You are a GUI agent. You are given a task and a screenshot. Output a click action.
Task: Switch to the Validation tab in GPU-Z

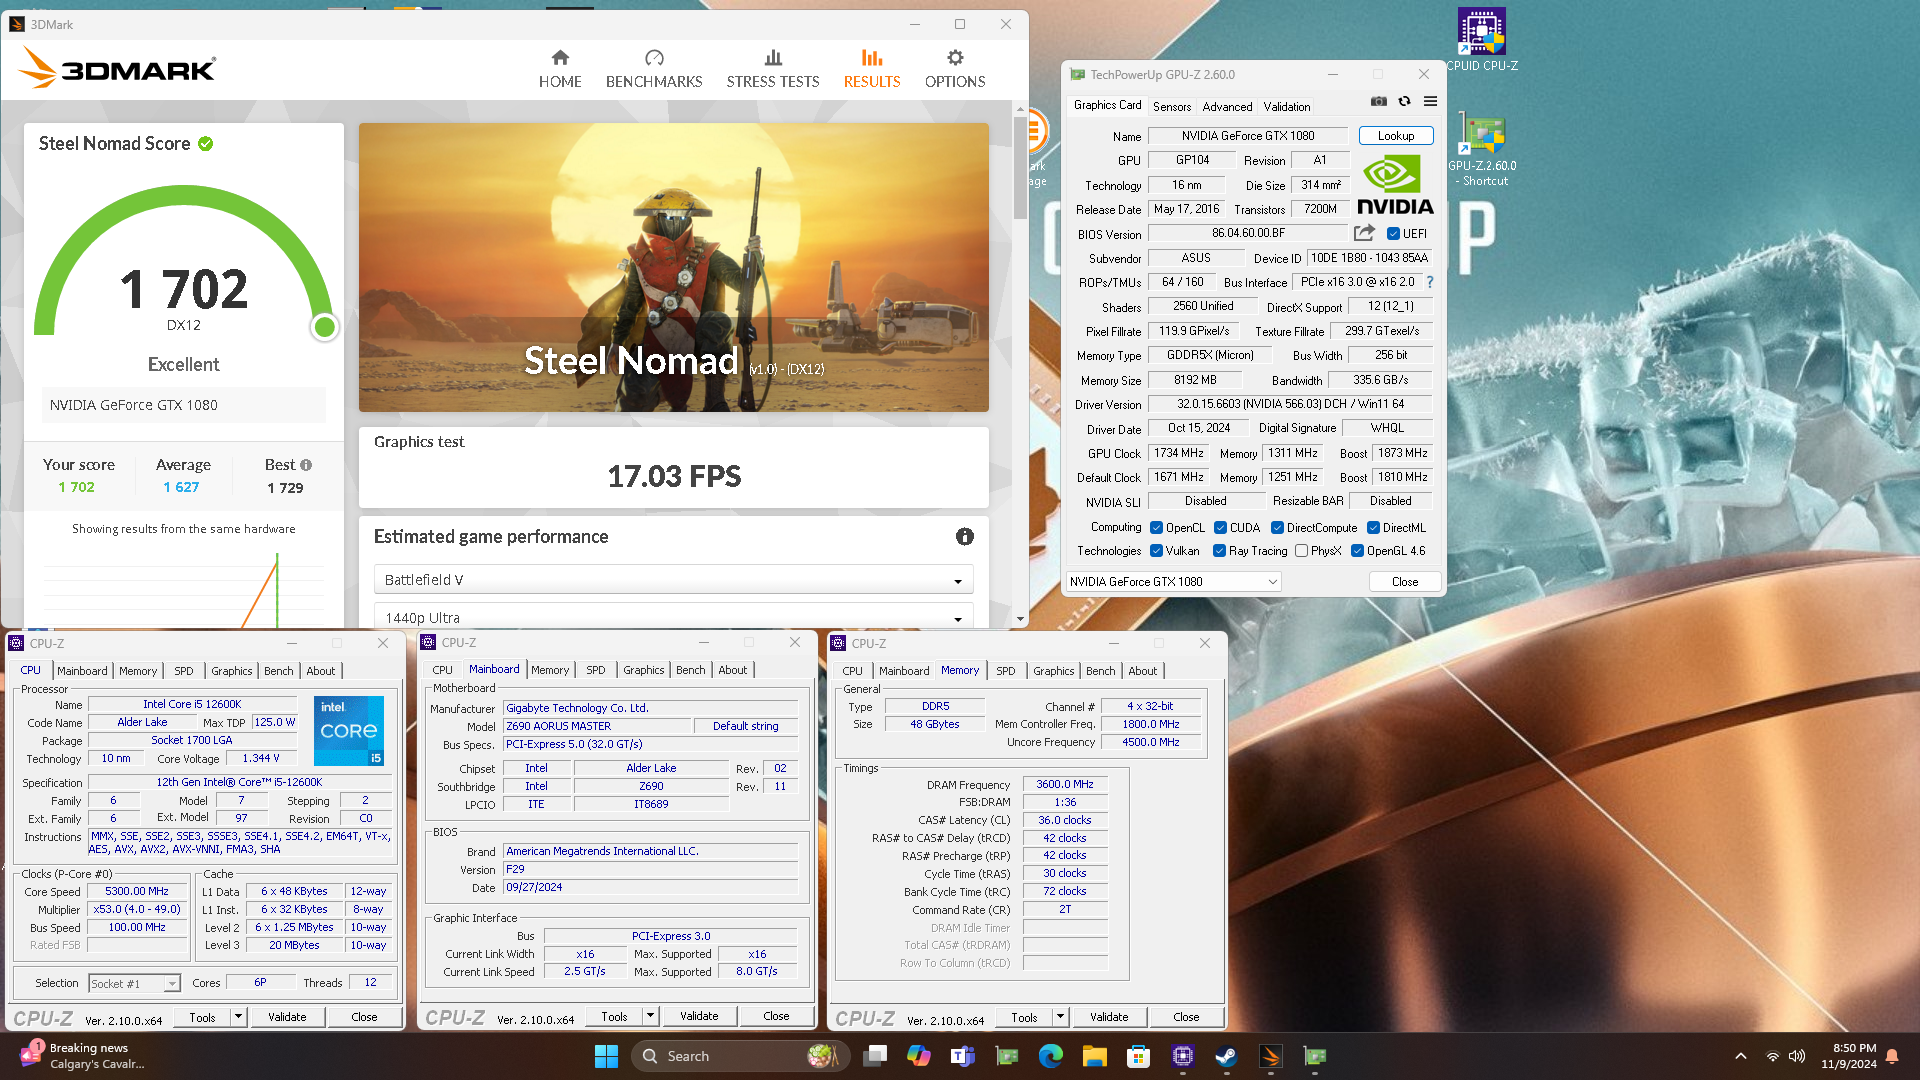[x=1287, y=106]
